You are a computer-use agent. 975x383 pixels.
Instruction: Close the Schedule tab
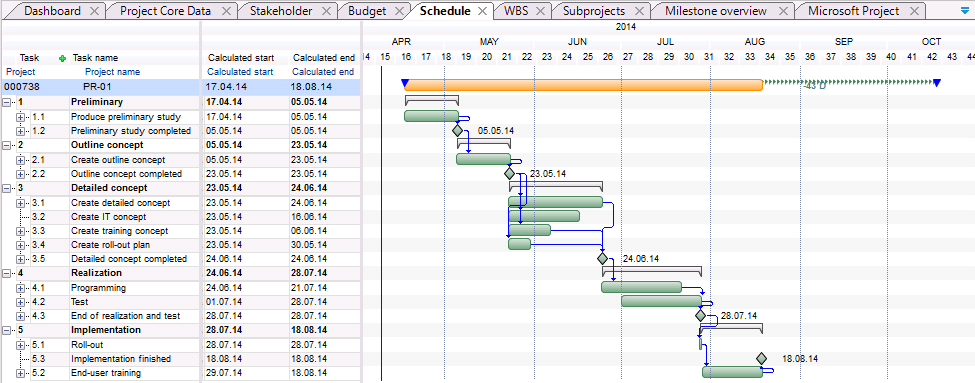[x=483, y=11]
